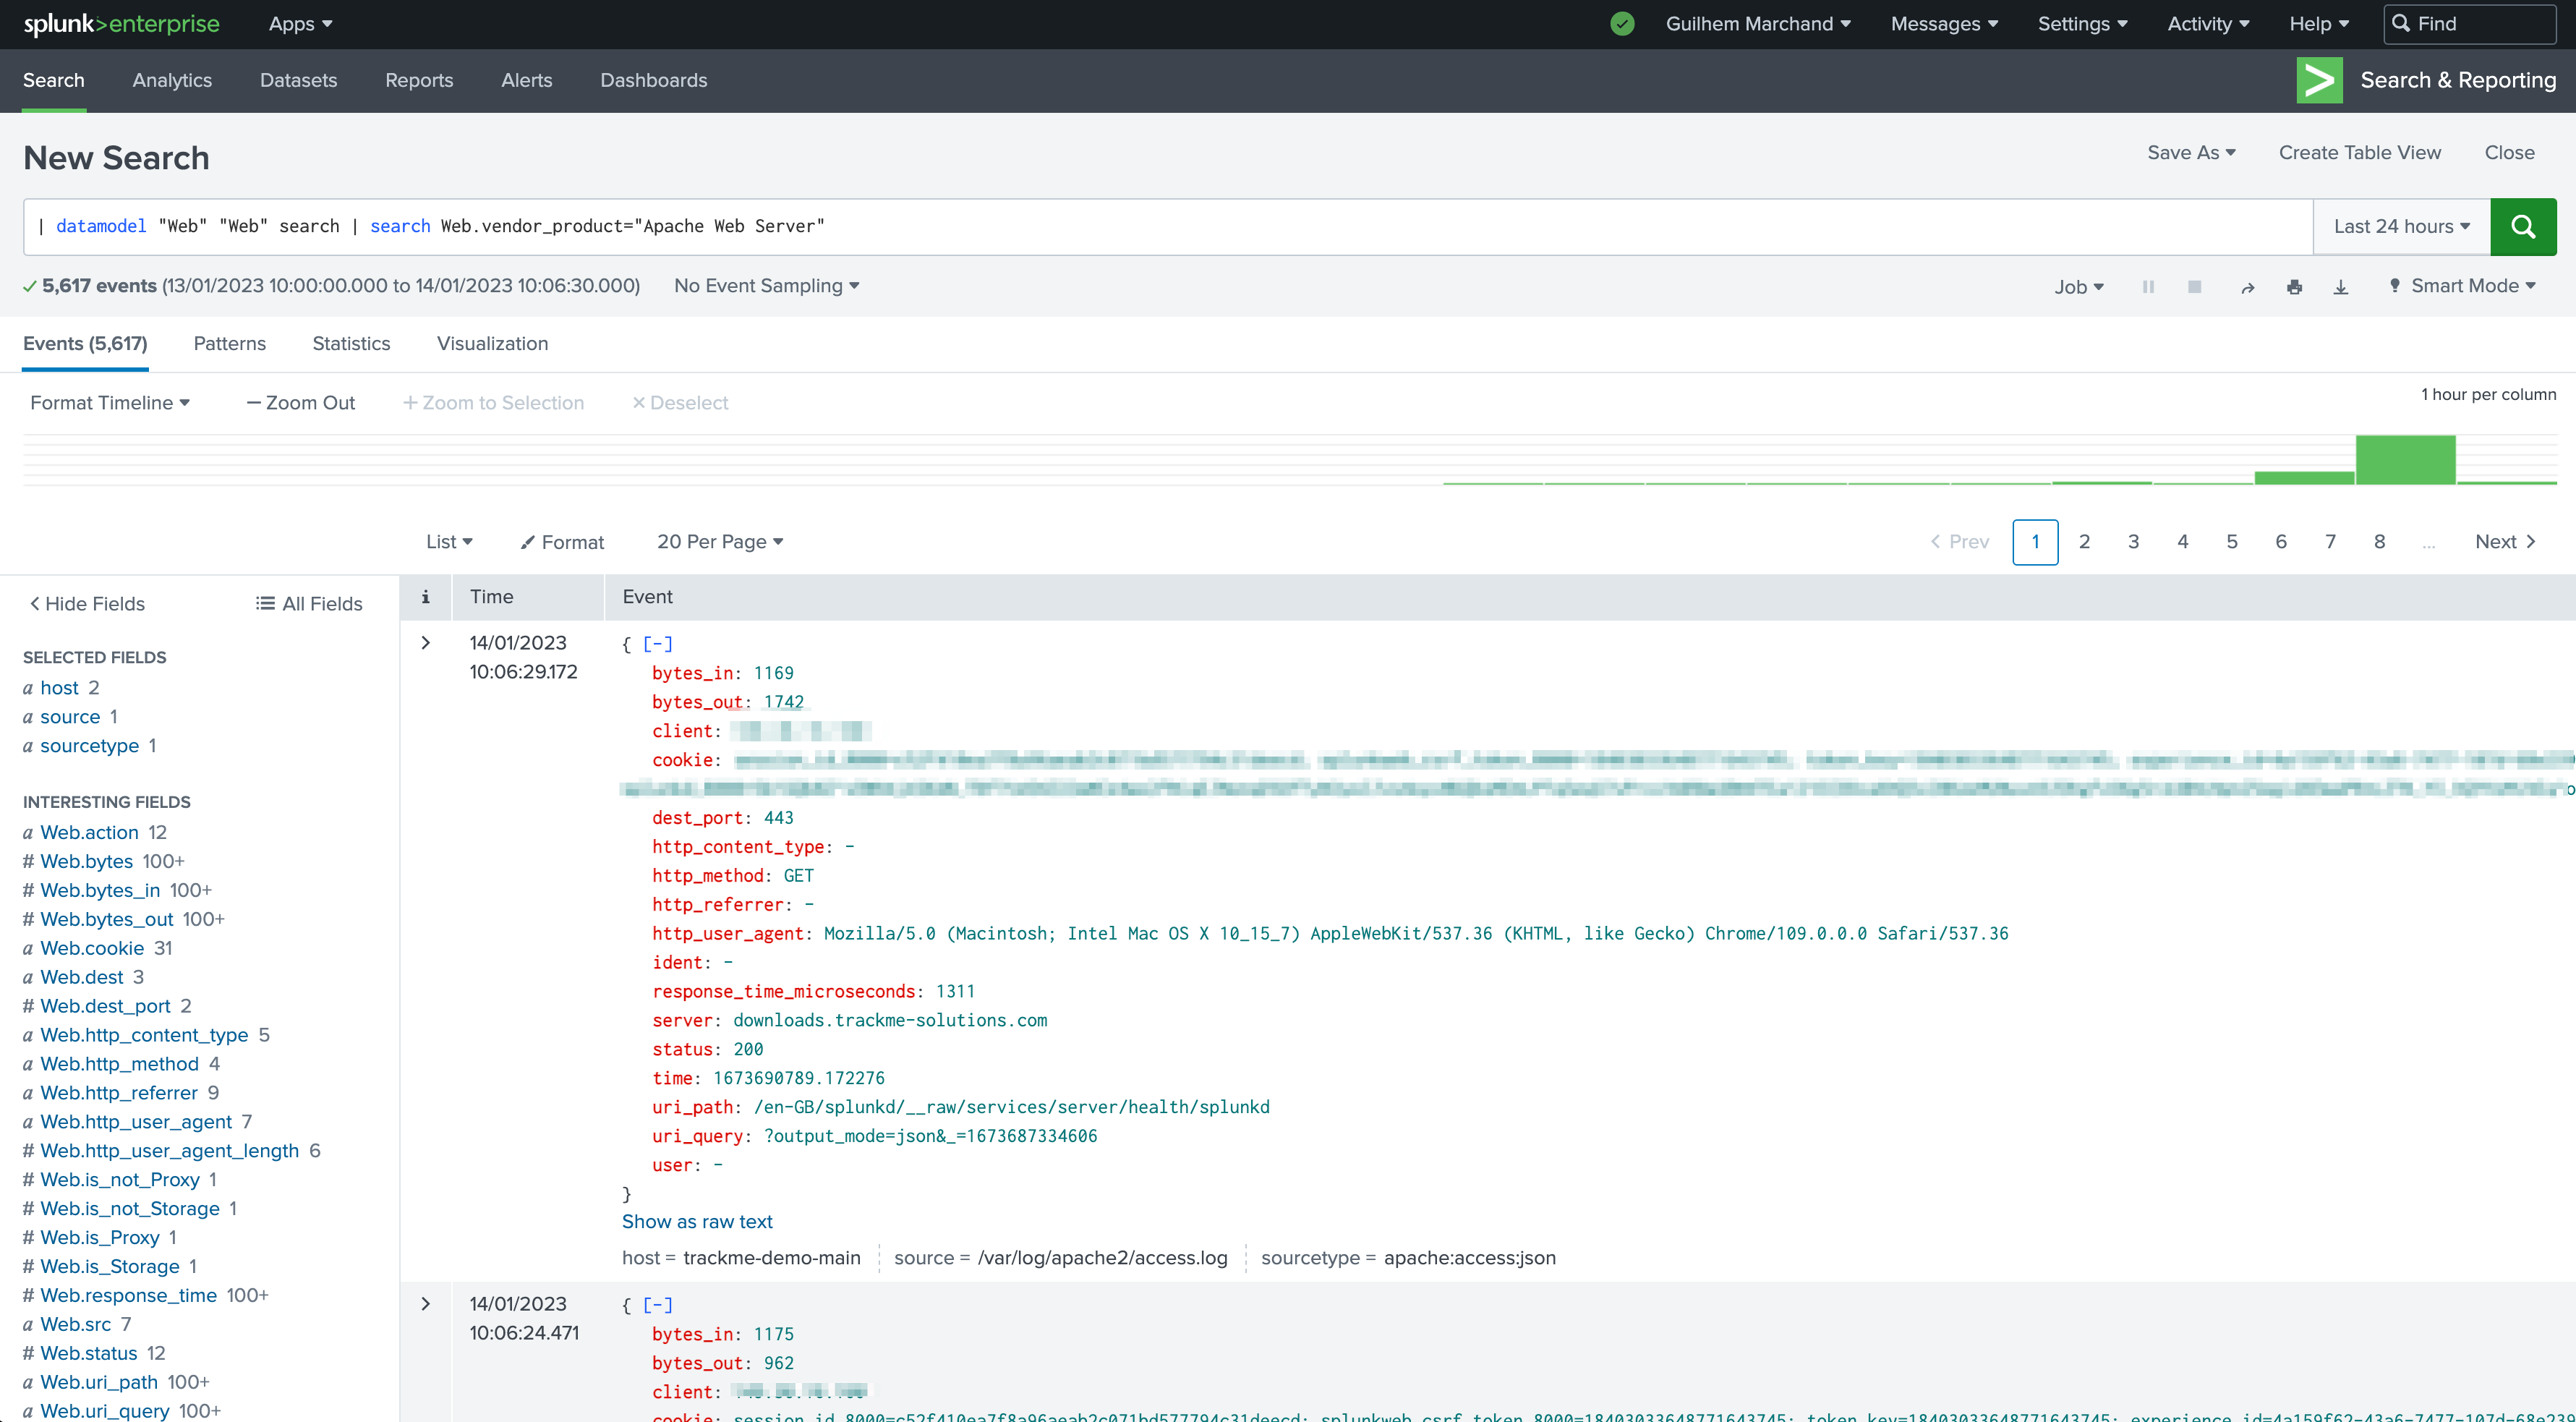
Task: Click Zoom Out on timeline
Action: coord(301,403)
